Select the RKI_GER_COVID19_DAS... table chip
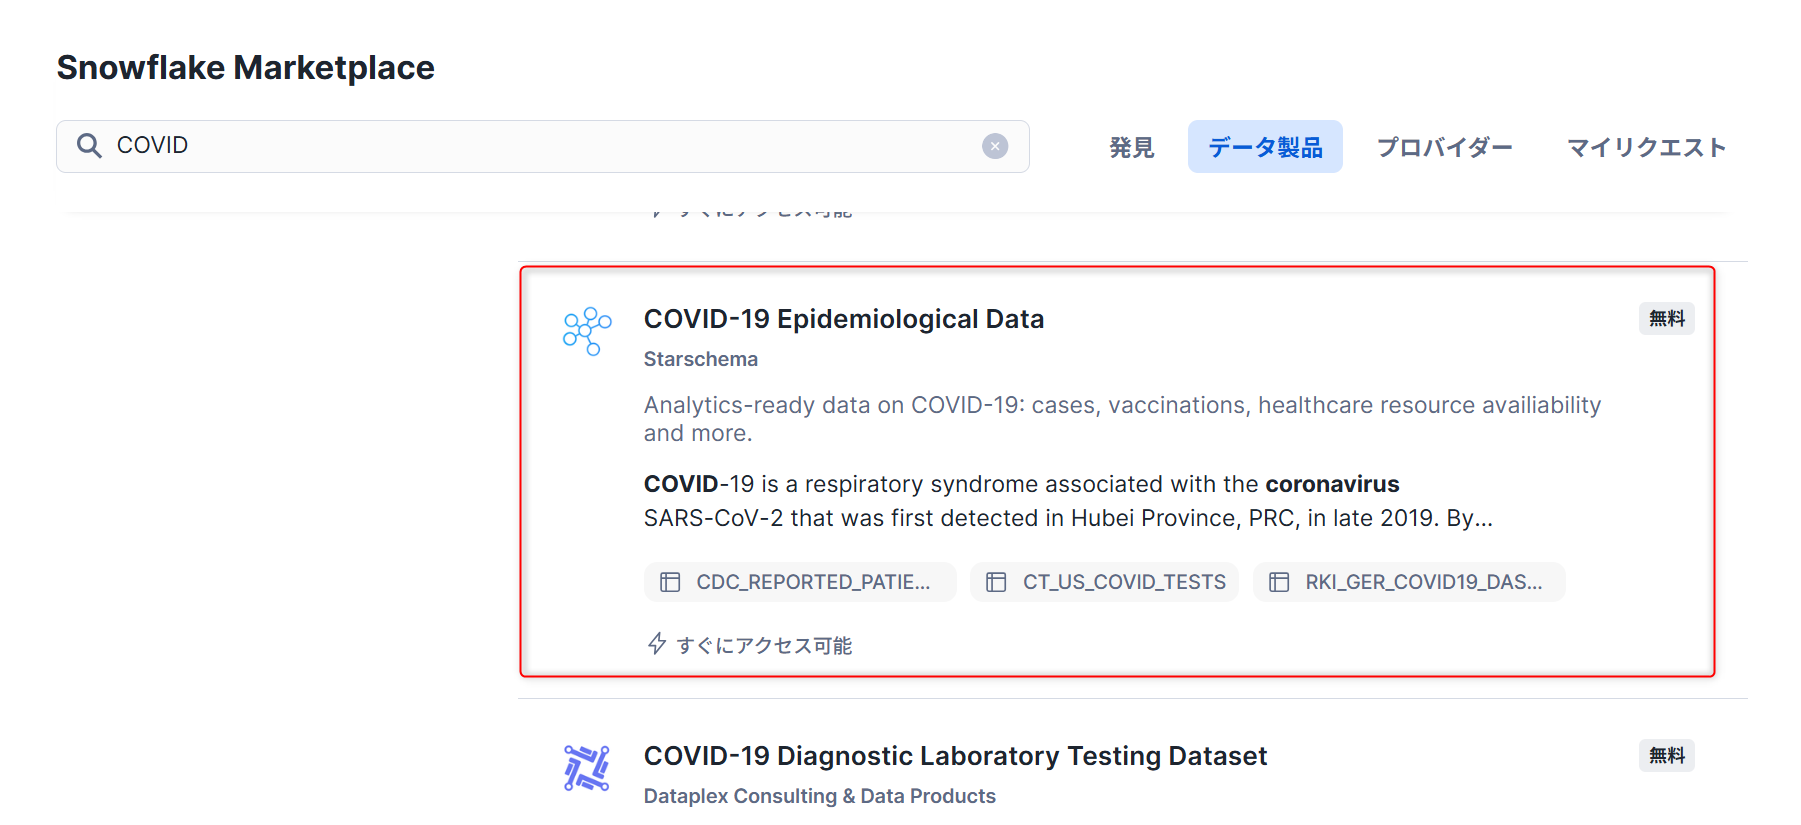The image size is (1801, 825). (1409, 582)
